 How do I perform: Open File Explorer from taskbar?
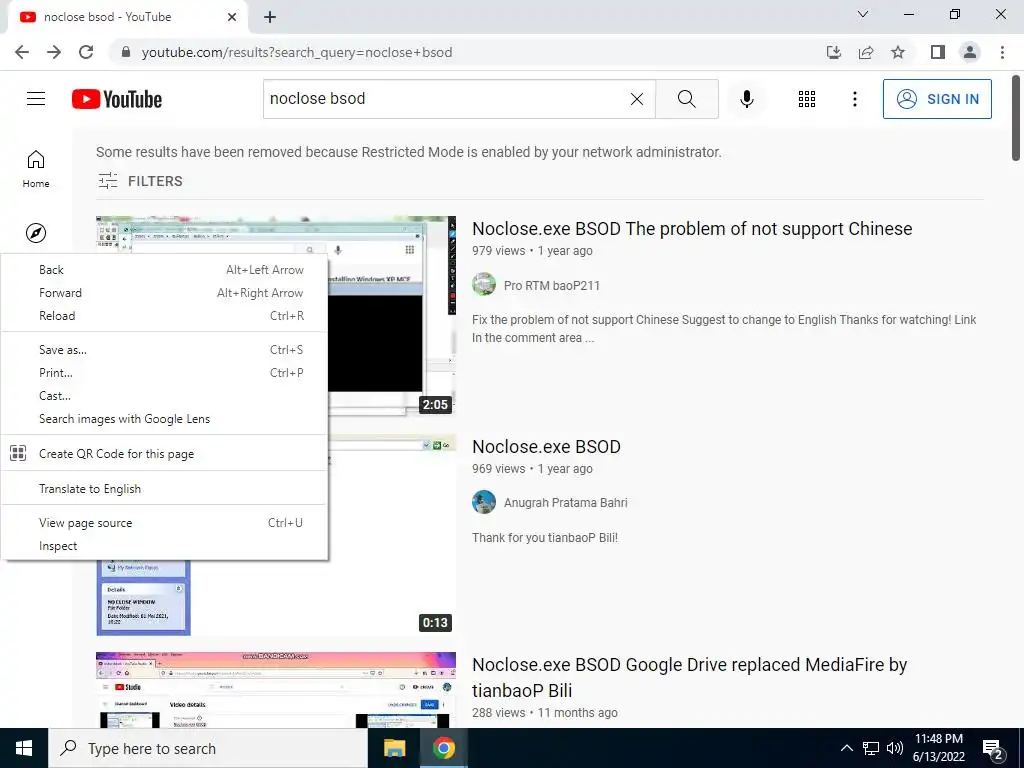click(x=394, y=748)
